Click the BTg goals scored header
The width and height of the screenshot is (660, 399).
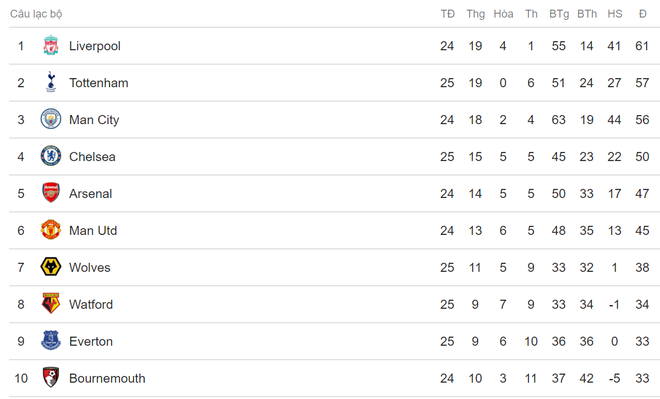point(559,14)
